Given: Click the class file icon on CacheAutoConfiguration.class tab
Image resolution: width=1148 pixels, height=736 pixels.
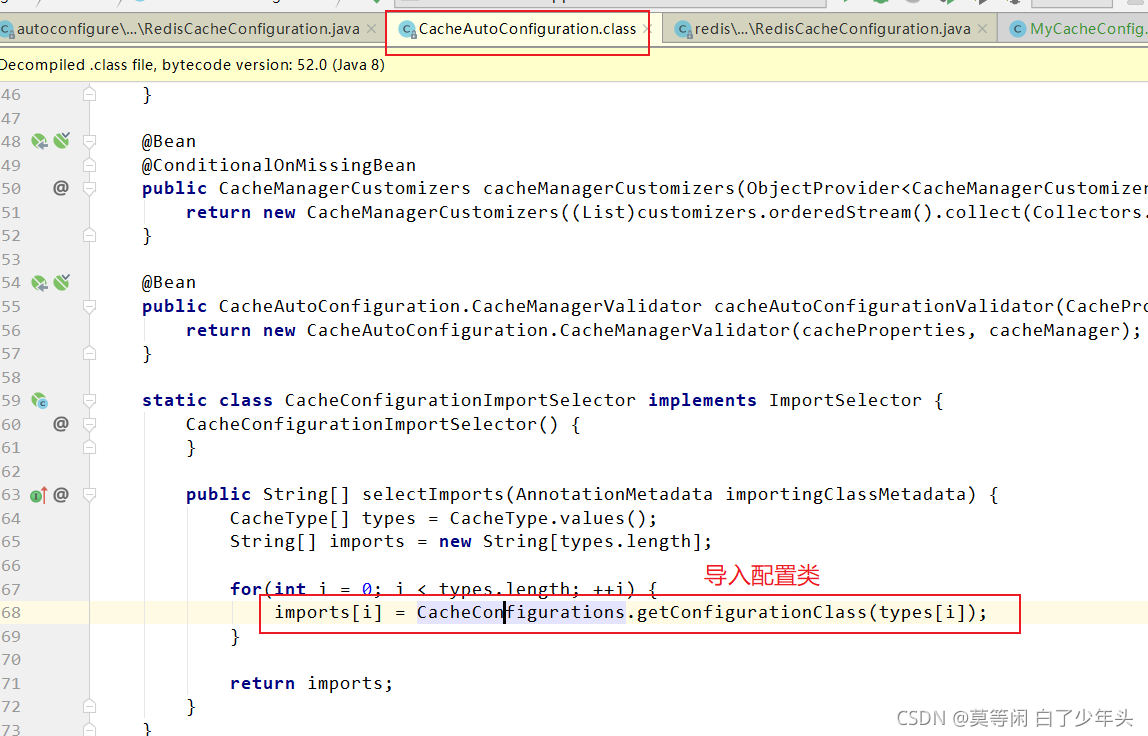Looking at the screenshot, I should (407, 29).
